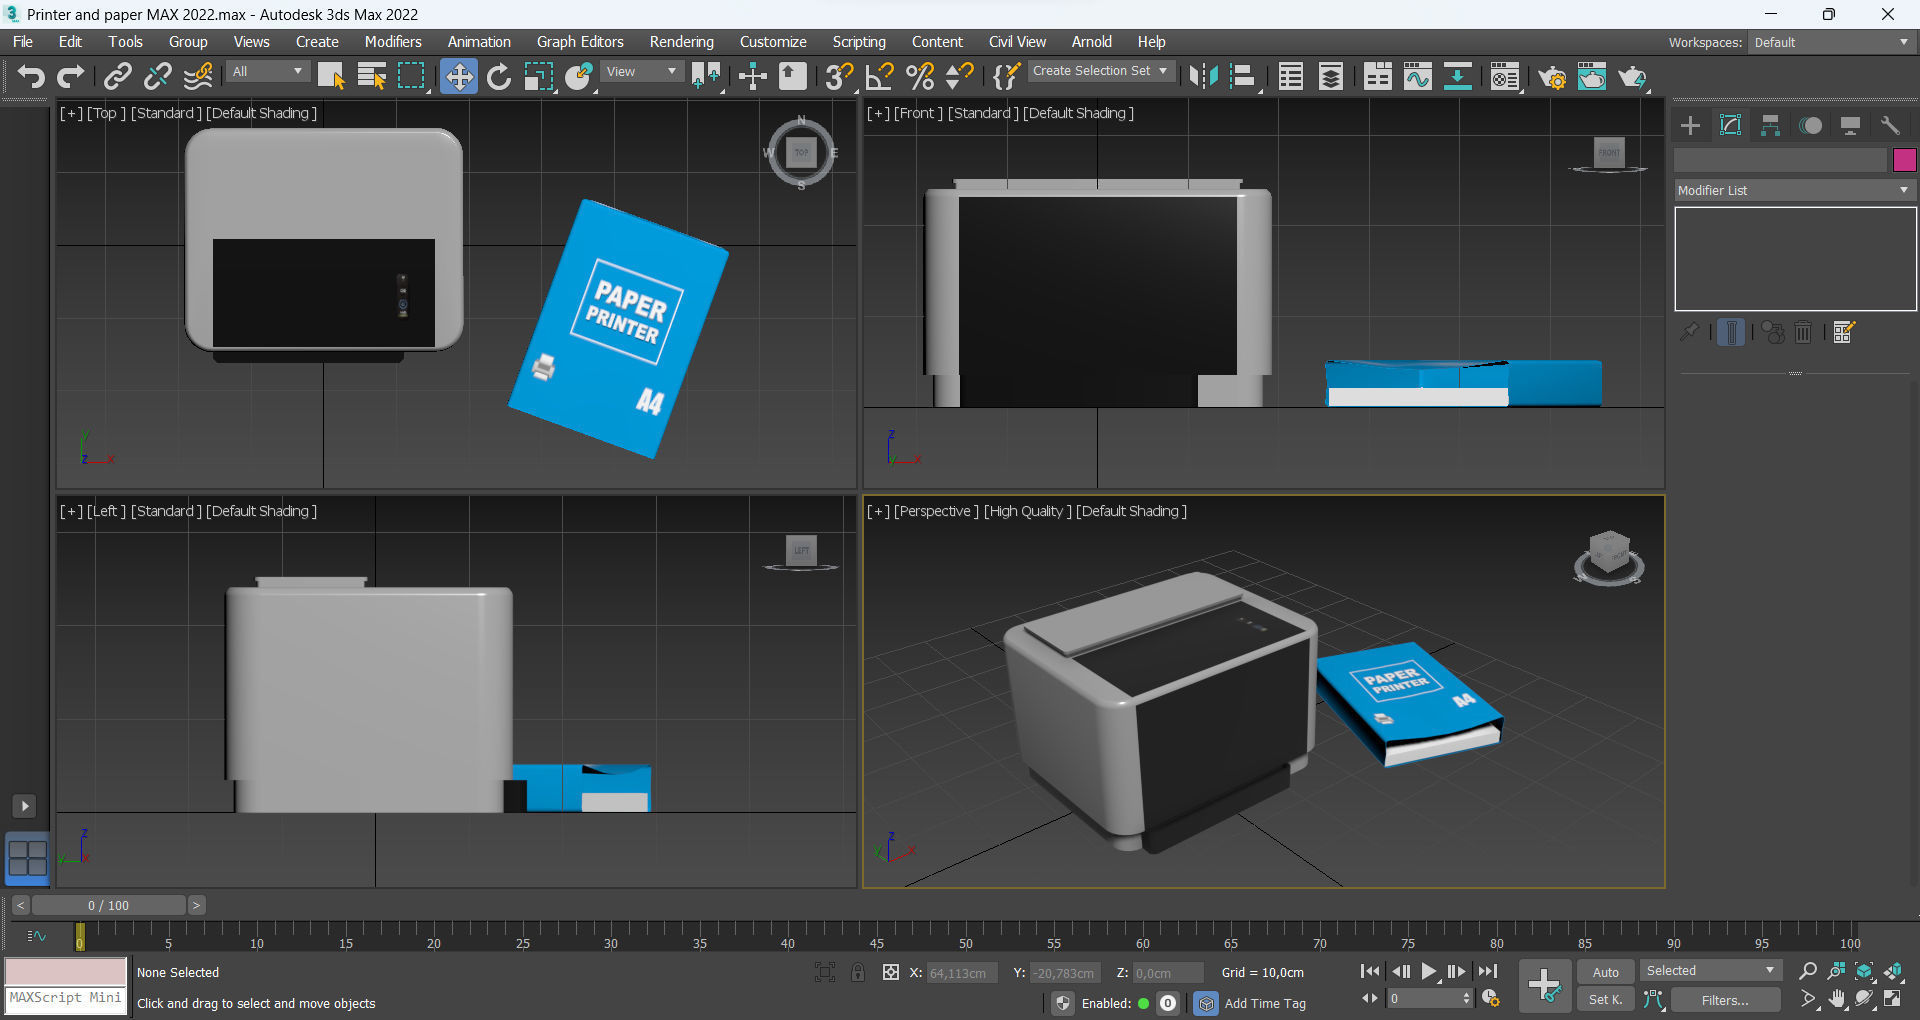Open the Workspaces Default dropdown
Viewport: 1920px width, 1020px height.
[1832, 42]
